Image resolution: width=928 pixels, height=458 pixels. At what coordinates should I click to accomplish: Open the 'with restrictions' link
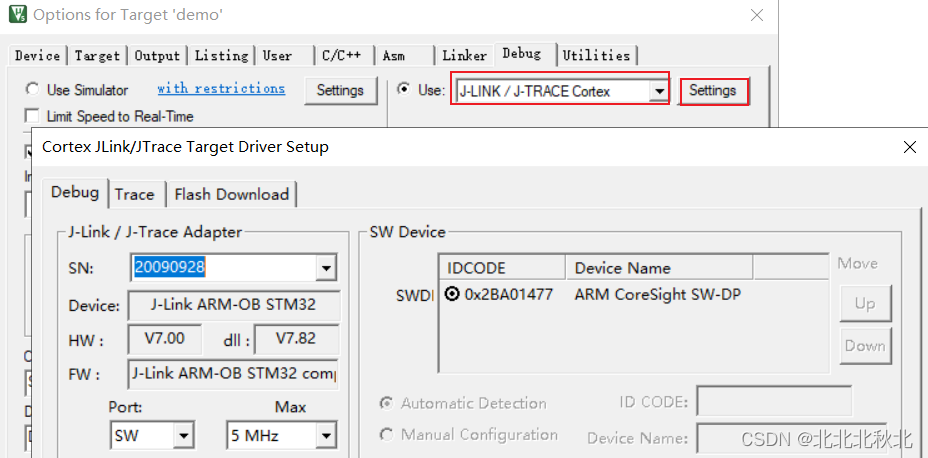coord(221,89)
